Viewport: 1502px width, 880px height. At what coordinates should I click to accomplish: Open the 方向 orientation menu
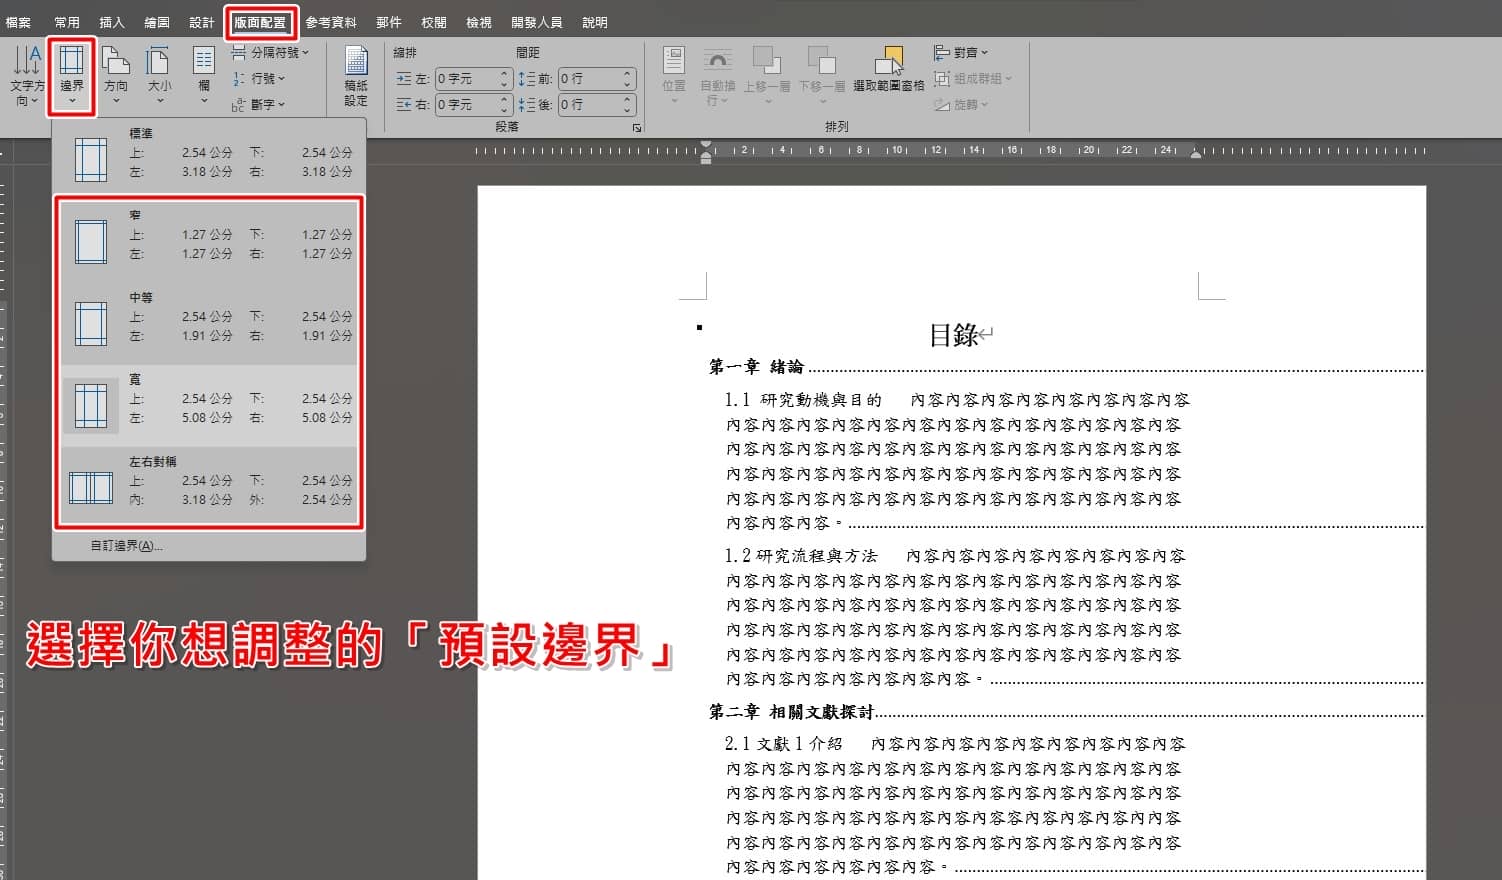[116, 75]
